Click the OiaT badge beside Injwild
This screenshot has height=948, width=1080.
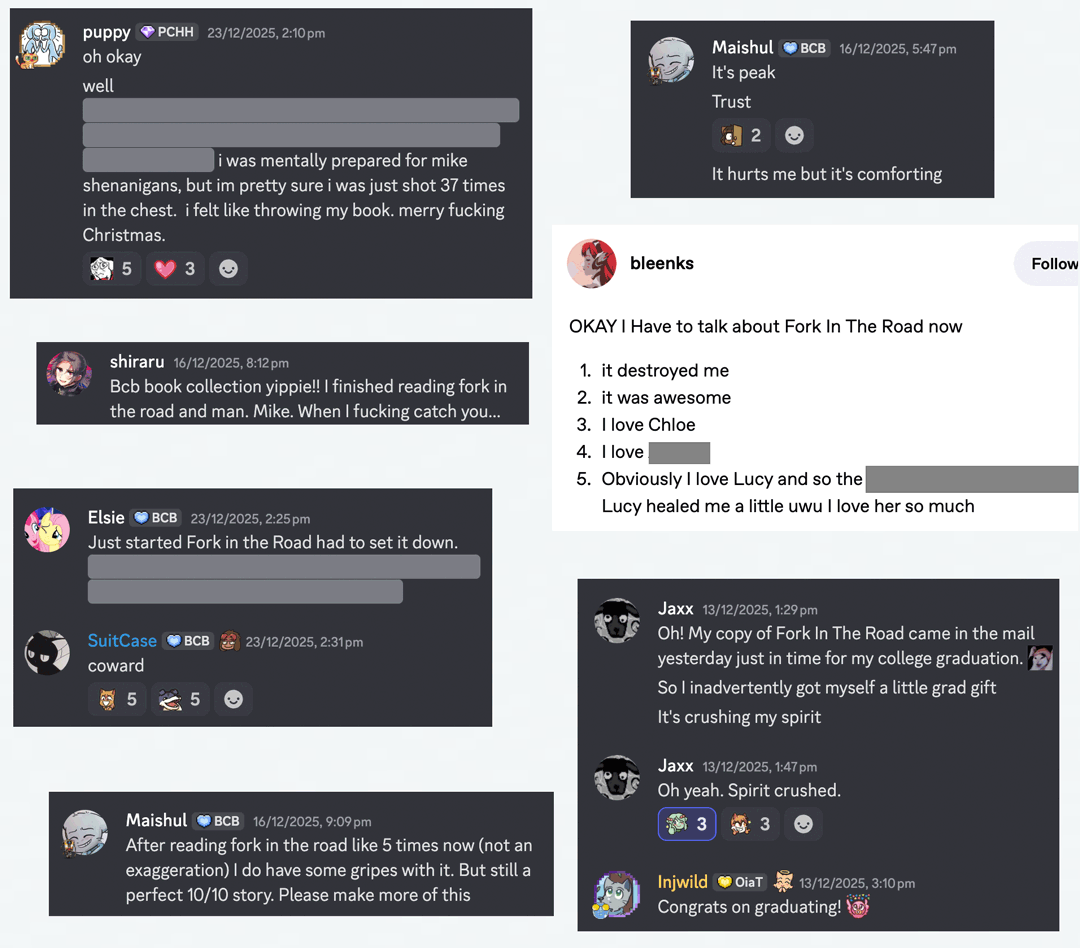point(740,882)
